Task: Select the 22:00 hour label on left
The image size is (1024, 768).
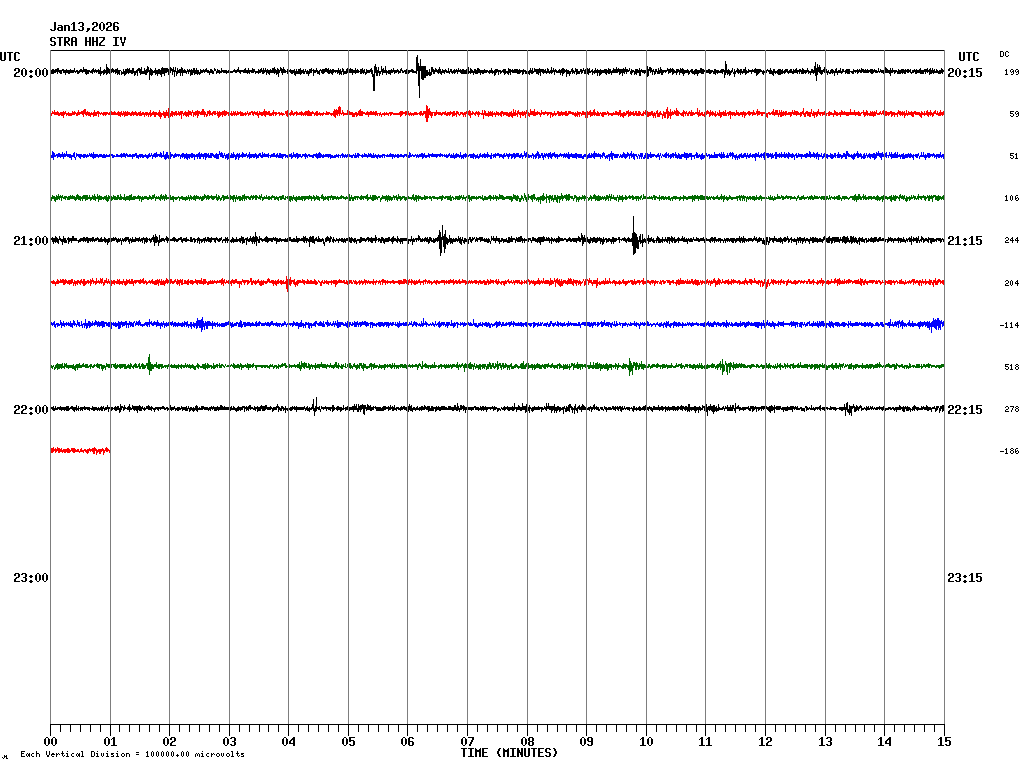Action: (x=30, y=410)
